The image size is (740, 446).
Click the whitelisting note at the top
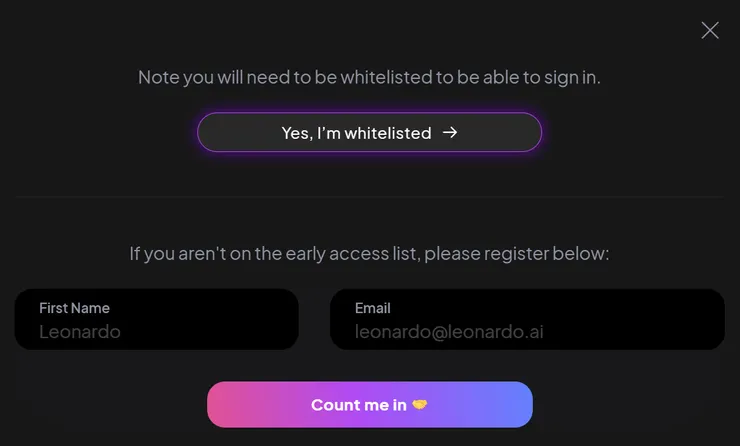tap(369, 77)
